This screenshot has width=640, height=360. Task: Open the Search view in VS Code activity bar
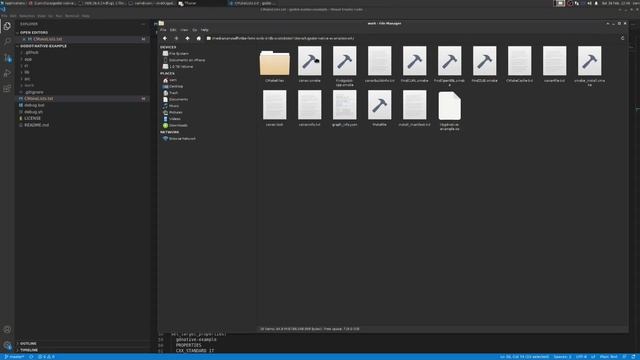click(7, 42)
